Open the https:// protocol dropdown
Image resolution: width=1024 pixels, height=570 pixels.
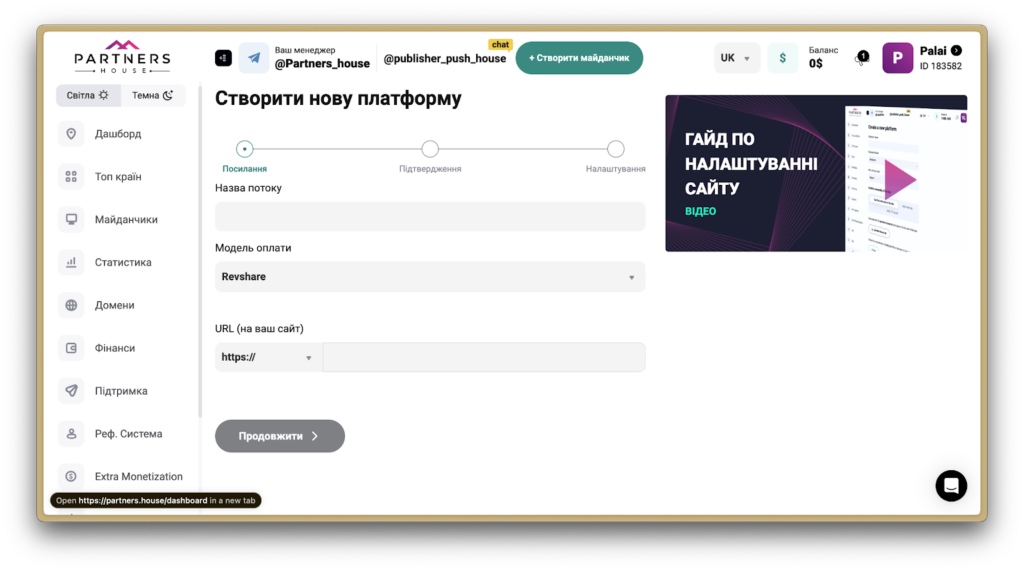pos(268,358)
